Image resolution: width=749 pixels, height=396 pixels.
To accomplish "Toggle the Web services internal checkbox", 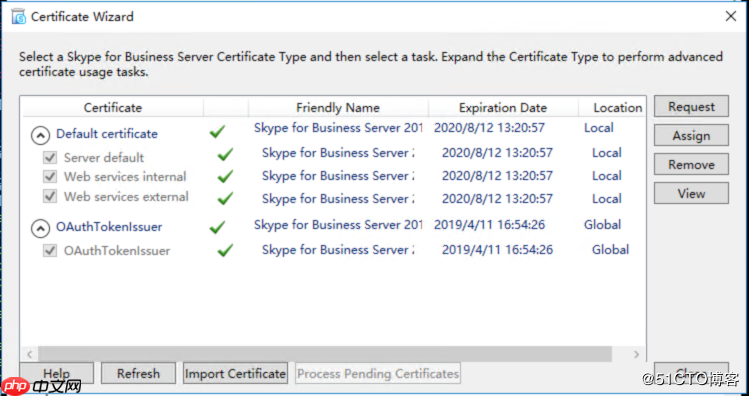I will (50, 176).
